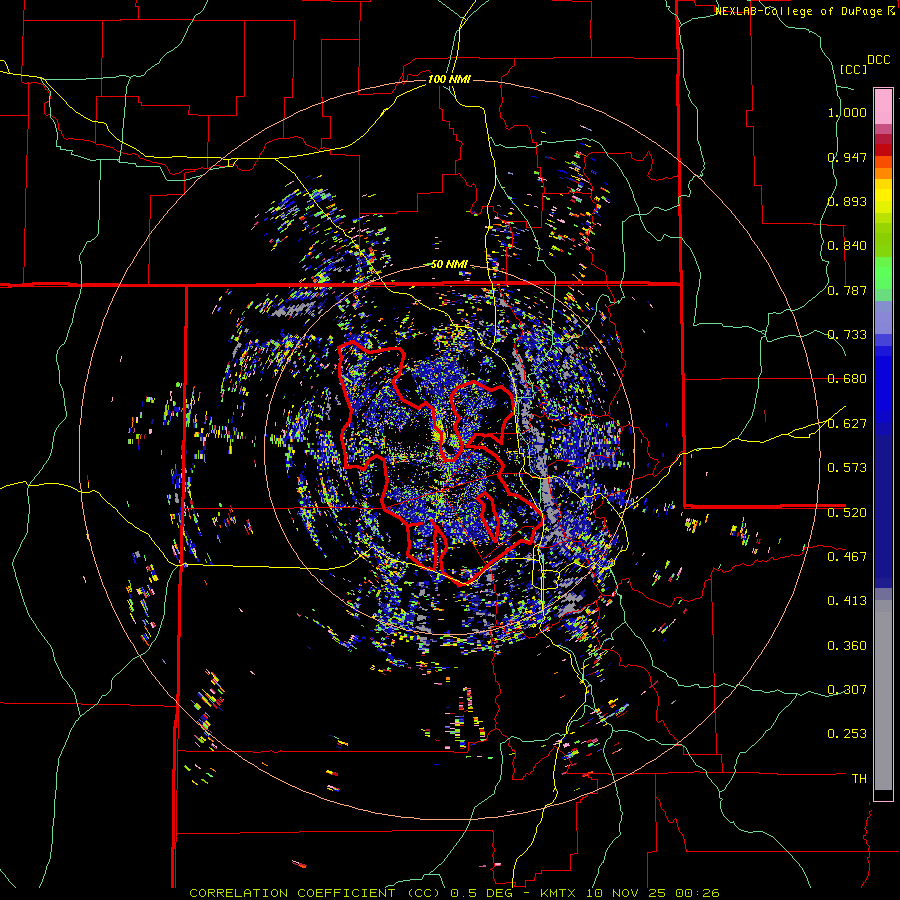Viewport: 900px width, 900px height.
Task: Click the 0.573 legend value
Action: coord(847,468)
